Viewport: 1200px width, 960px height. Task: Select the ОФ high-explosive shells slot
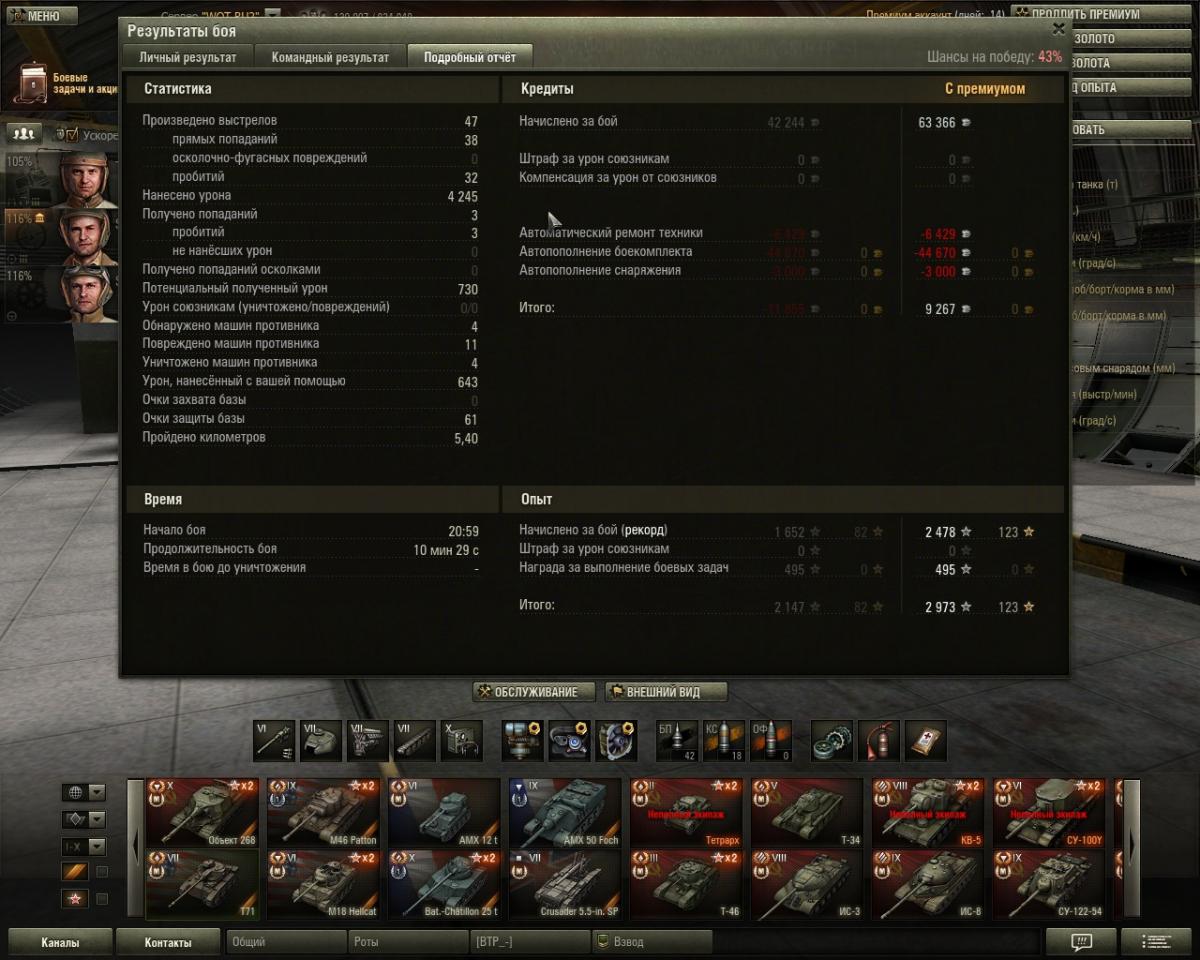point(771,741)
